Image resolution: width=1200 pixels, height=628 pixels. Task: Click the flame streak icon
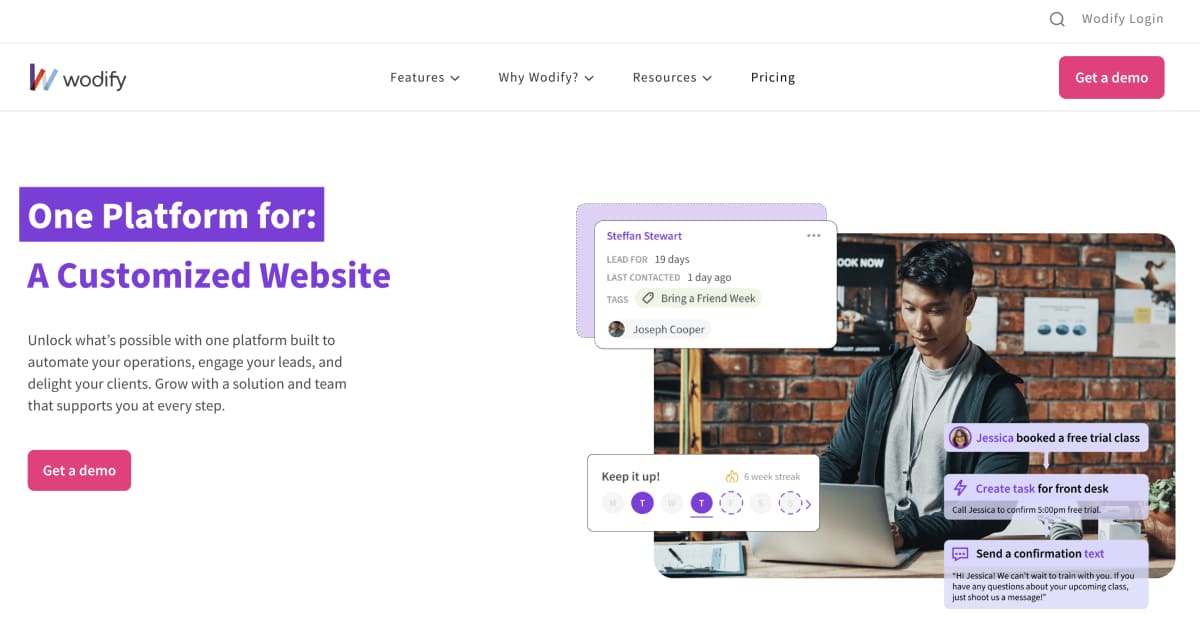pyautogui.click(x=732, y=476)
